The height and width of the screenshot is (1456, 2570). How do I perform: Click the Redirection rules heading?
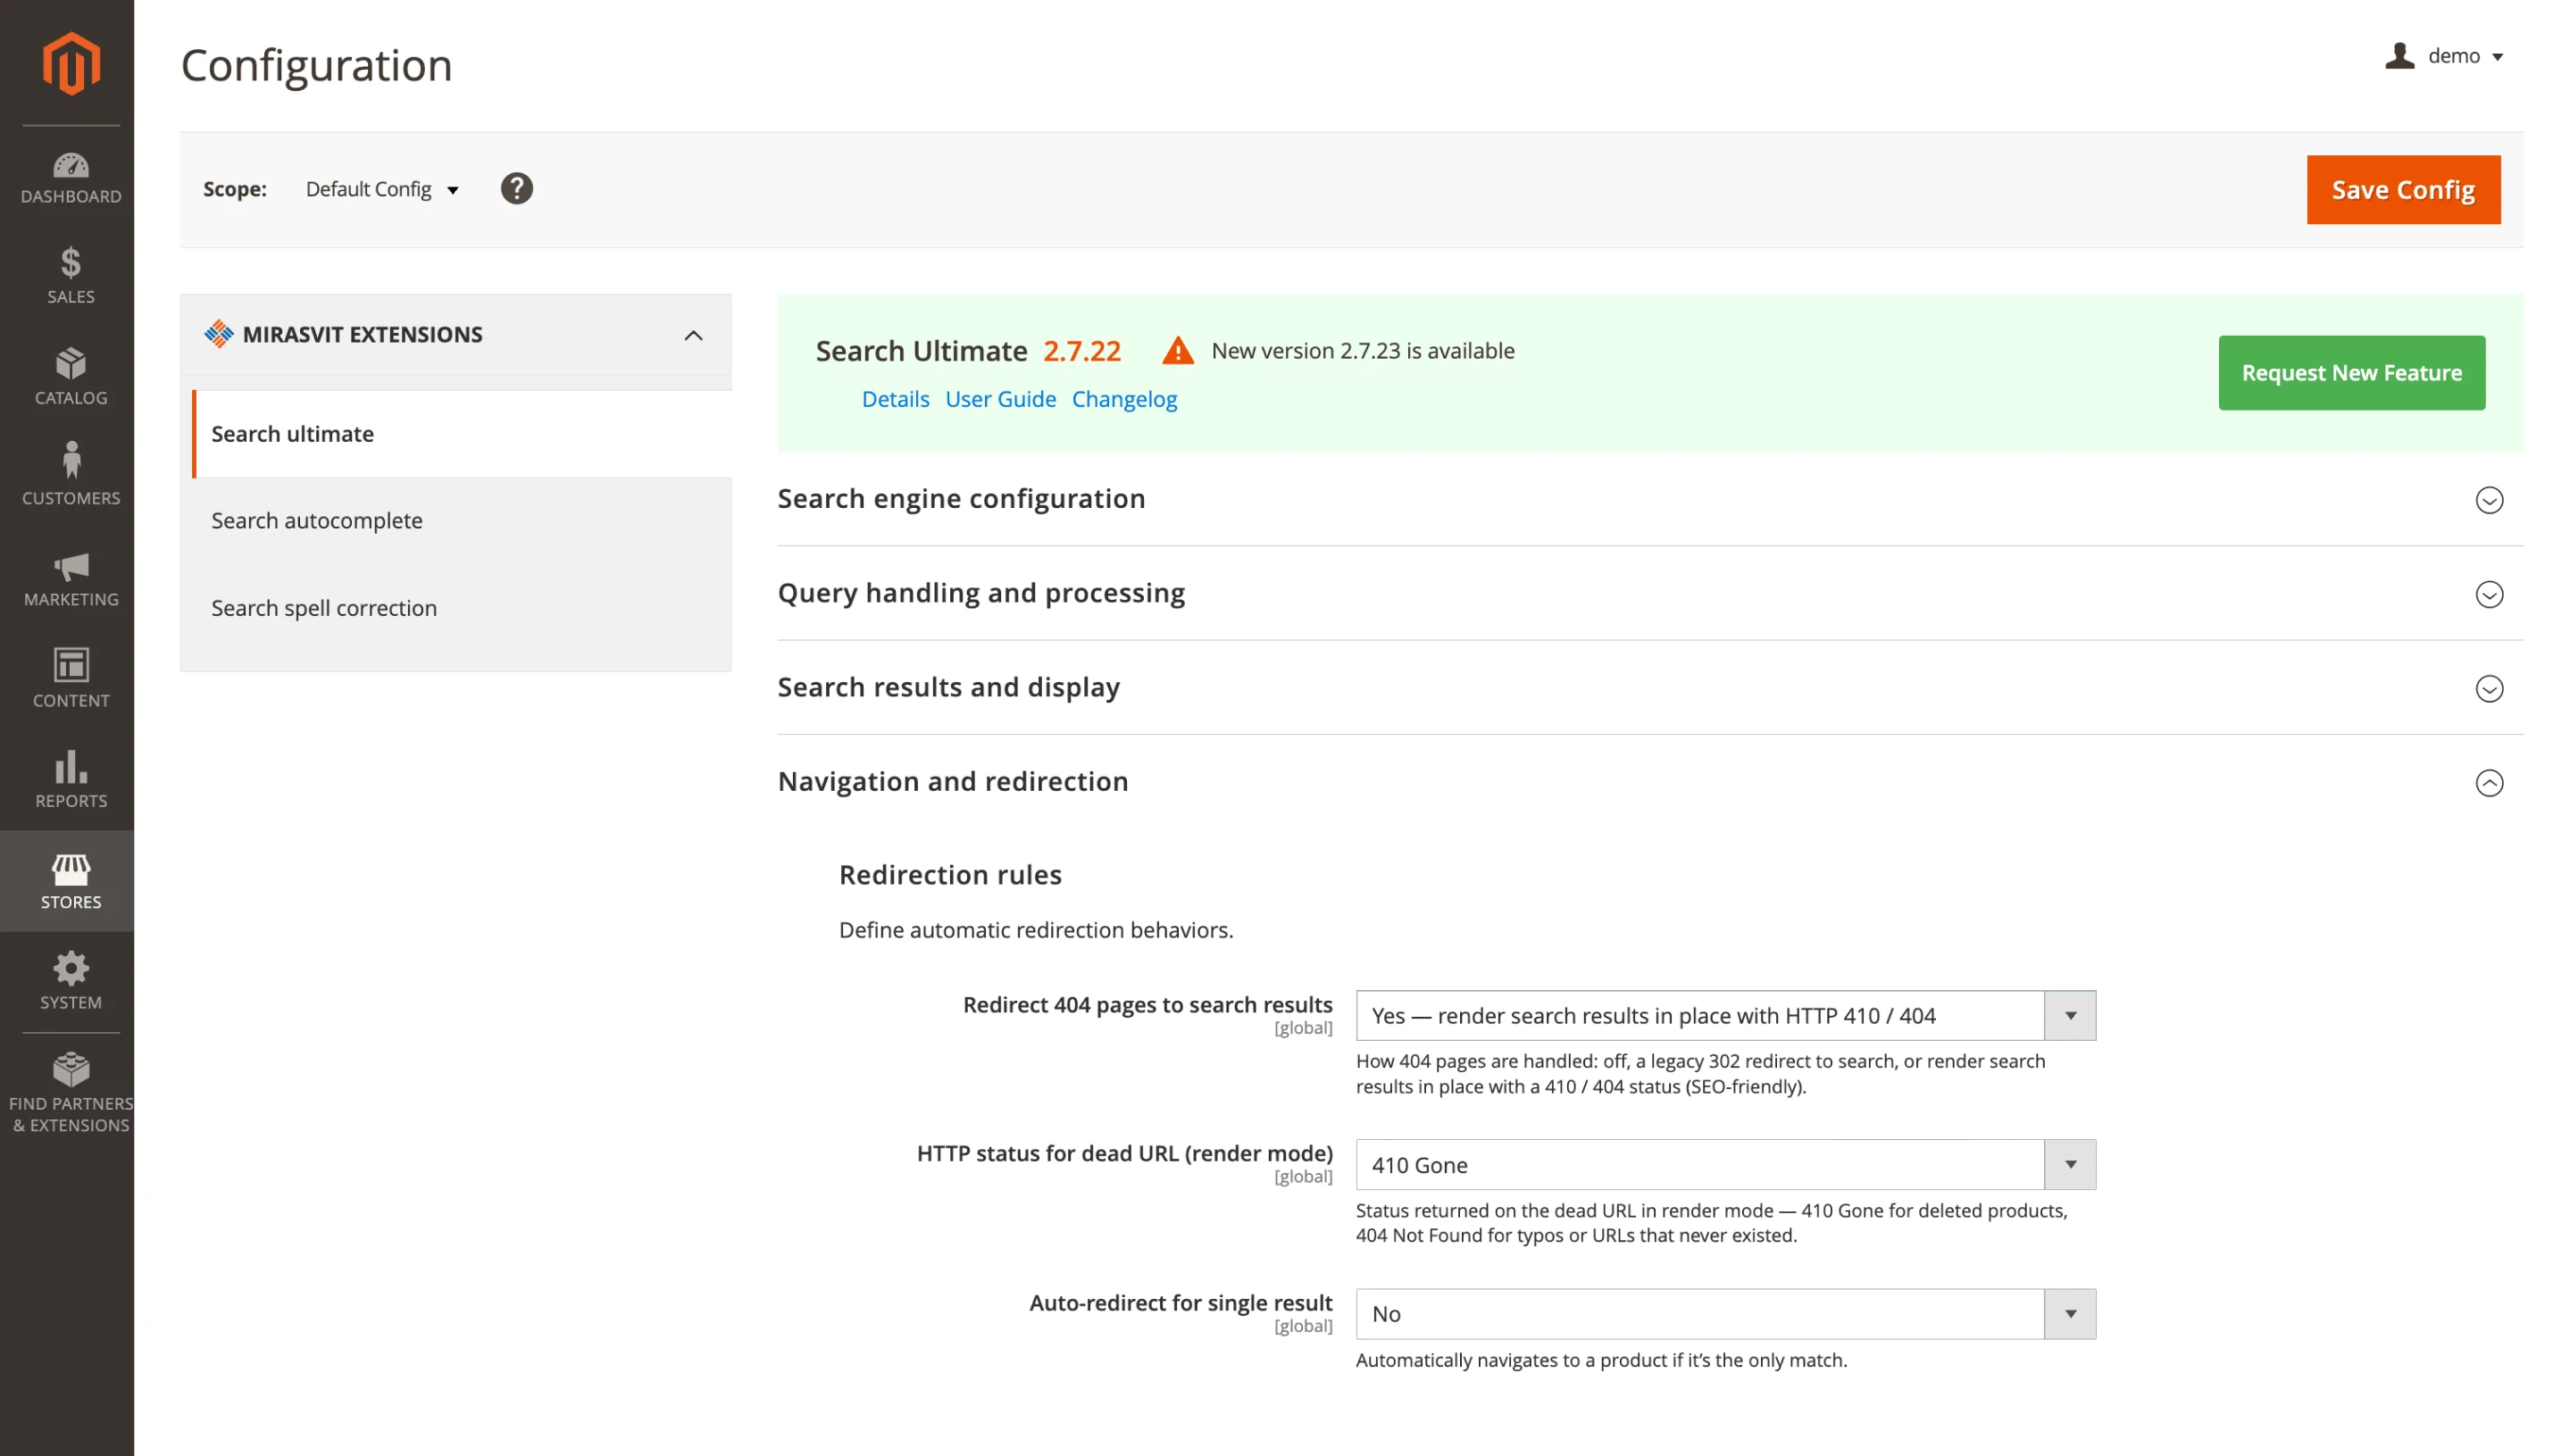(950, 874)
